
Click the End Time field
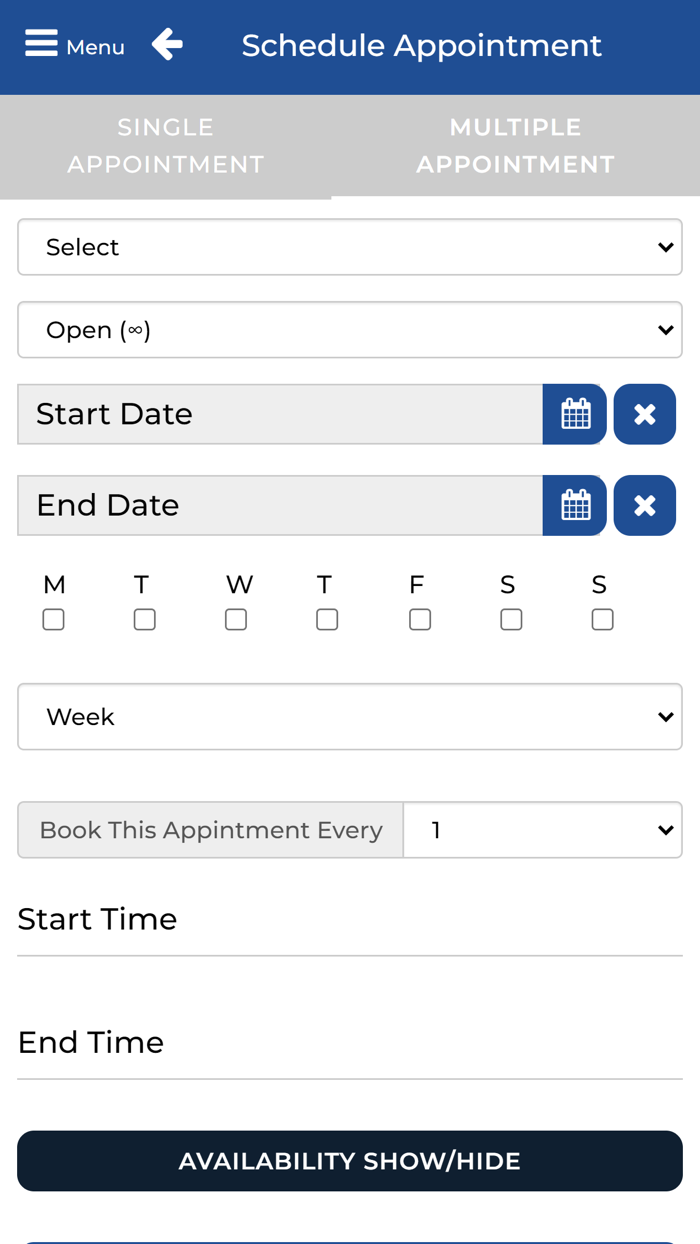tap(350, 1043)
